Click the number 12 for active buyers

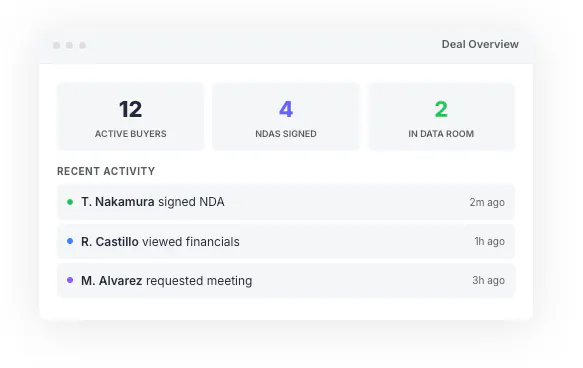pos(131,109)
